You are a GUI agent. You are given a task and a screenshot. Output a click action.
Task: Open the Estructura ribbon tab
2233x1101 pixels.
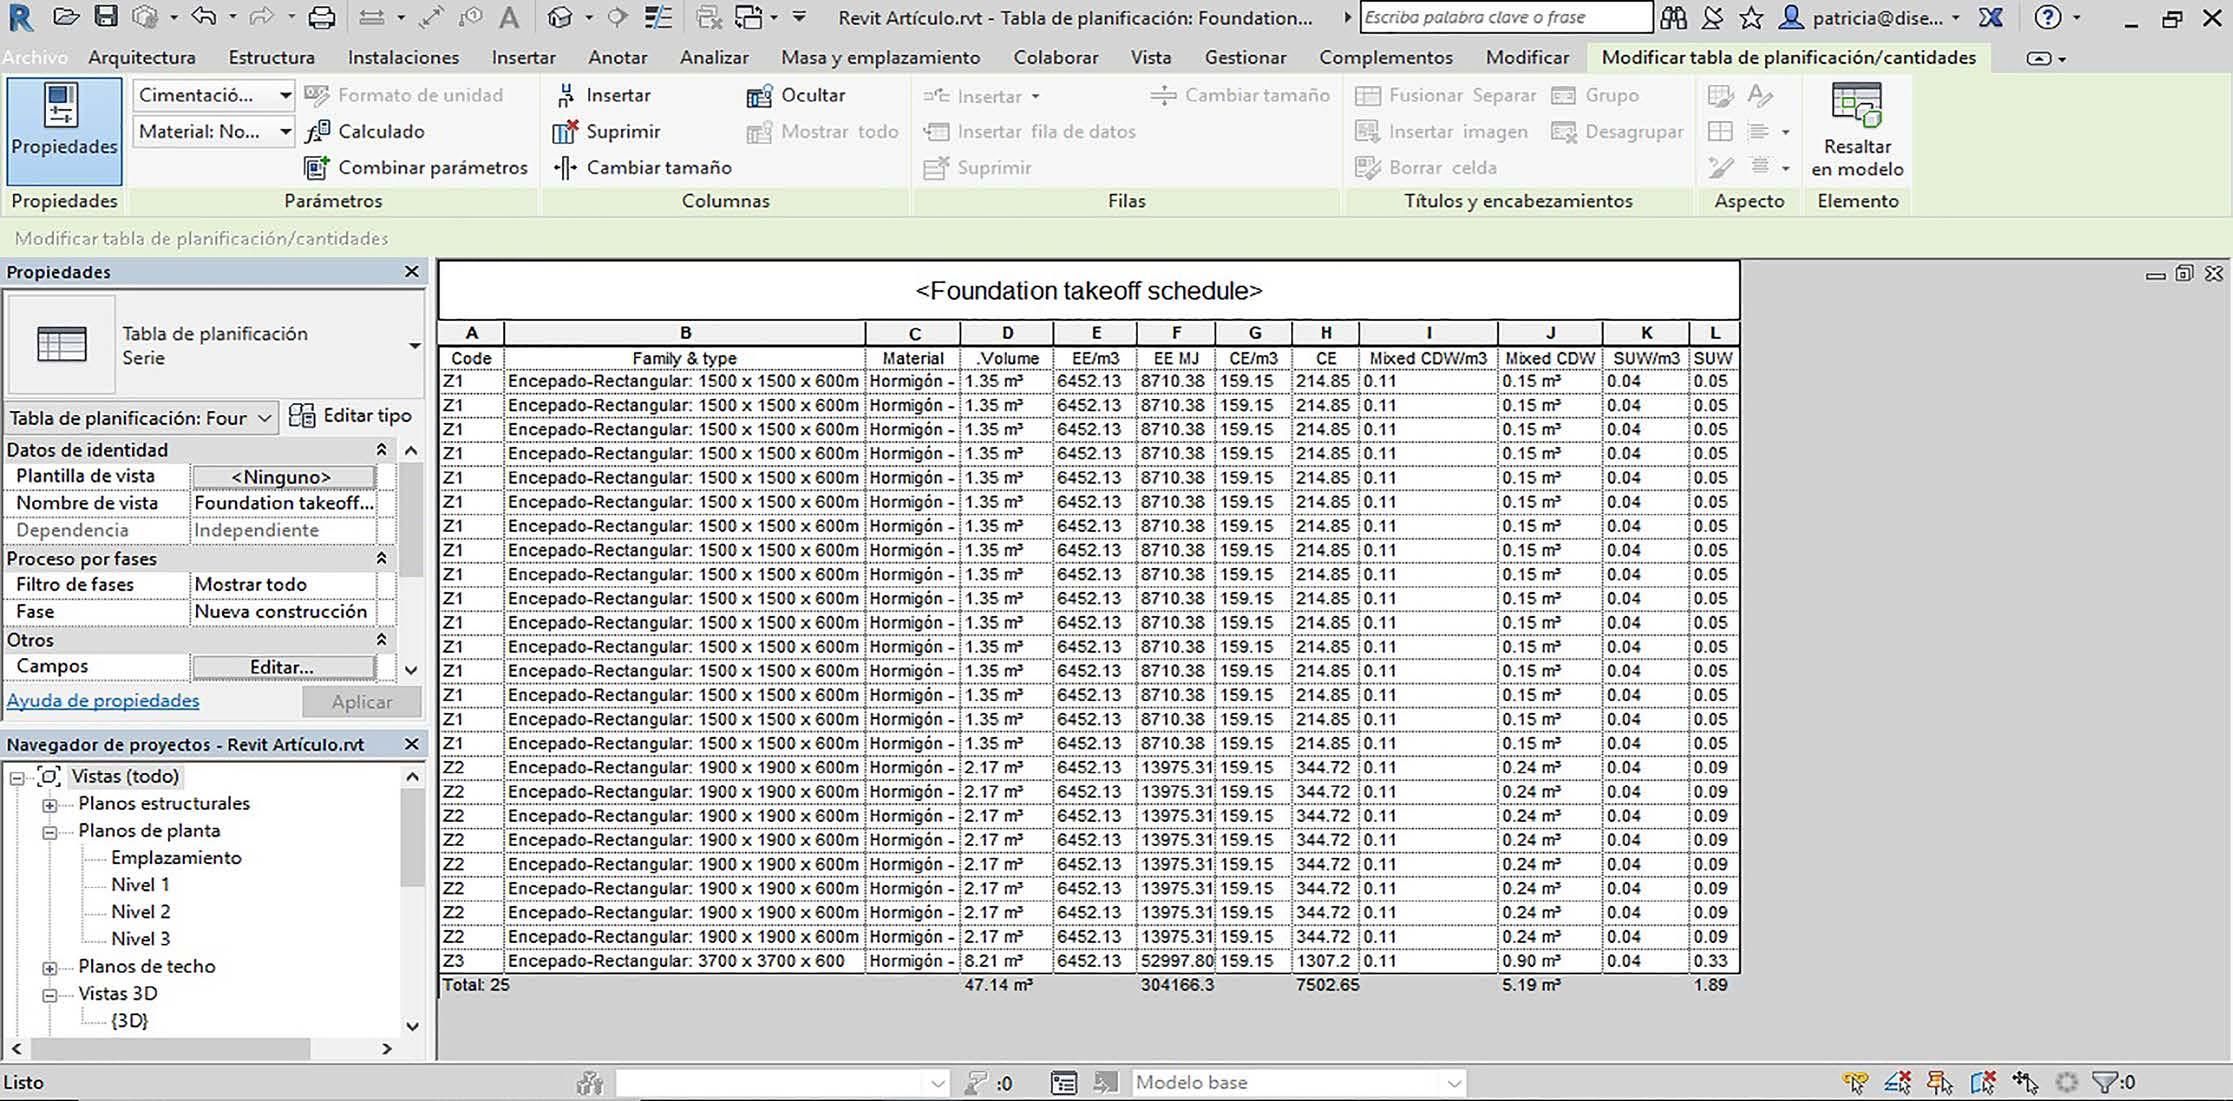pyautogui.click(x=271, y=57)
